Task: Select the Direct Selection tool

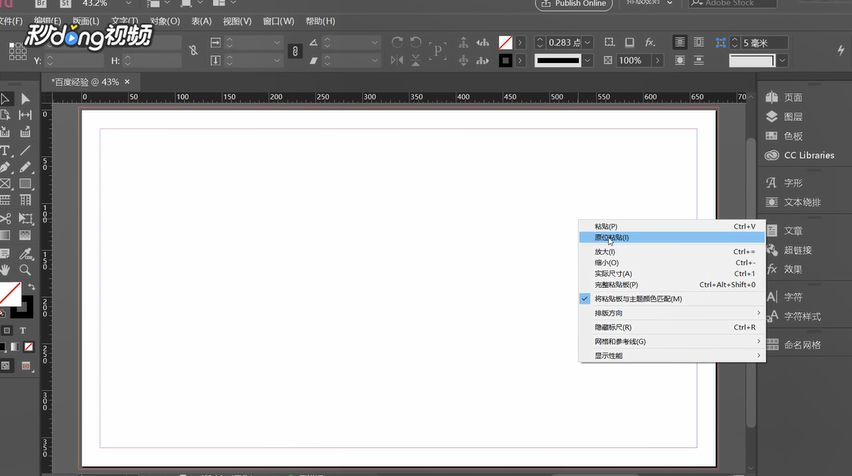Action: tap(25, 99)
